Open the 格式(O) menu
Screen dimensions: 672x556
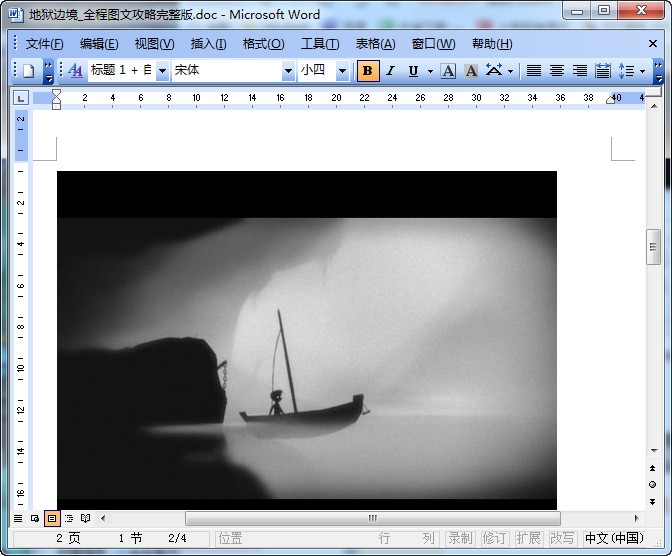[263, 44]
